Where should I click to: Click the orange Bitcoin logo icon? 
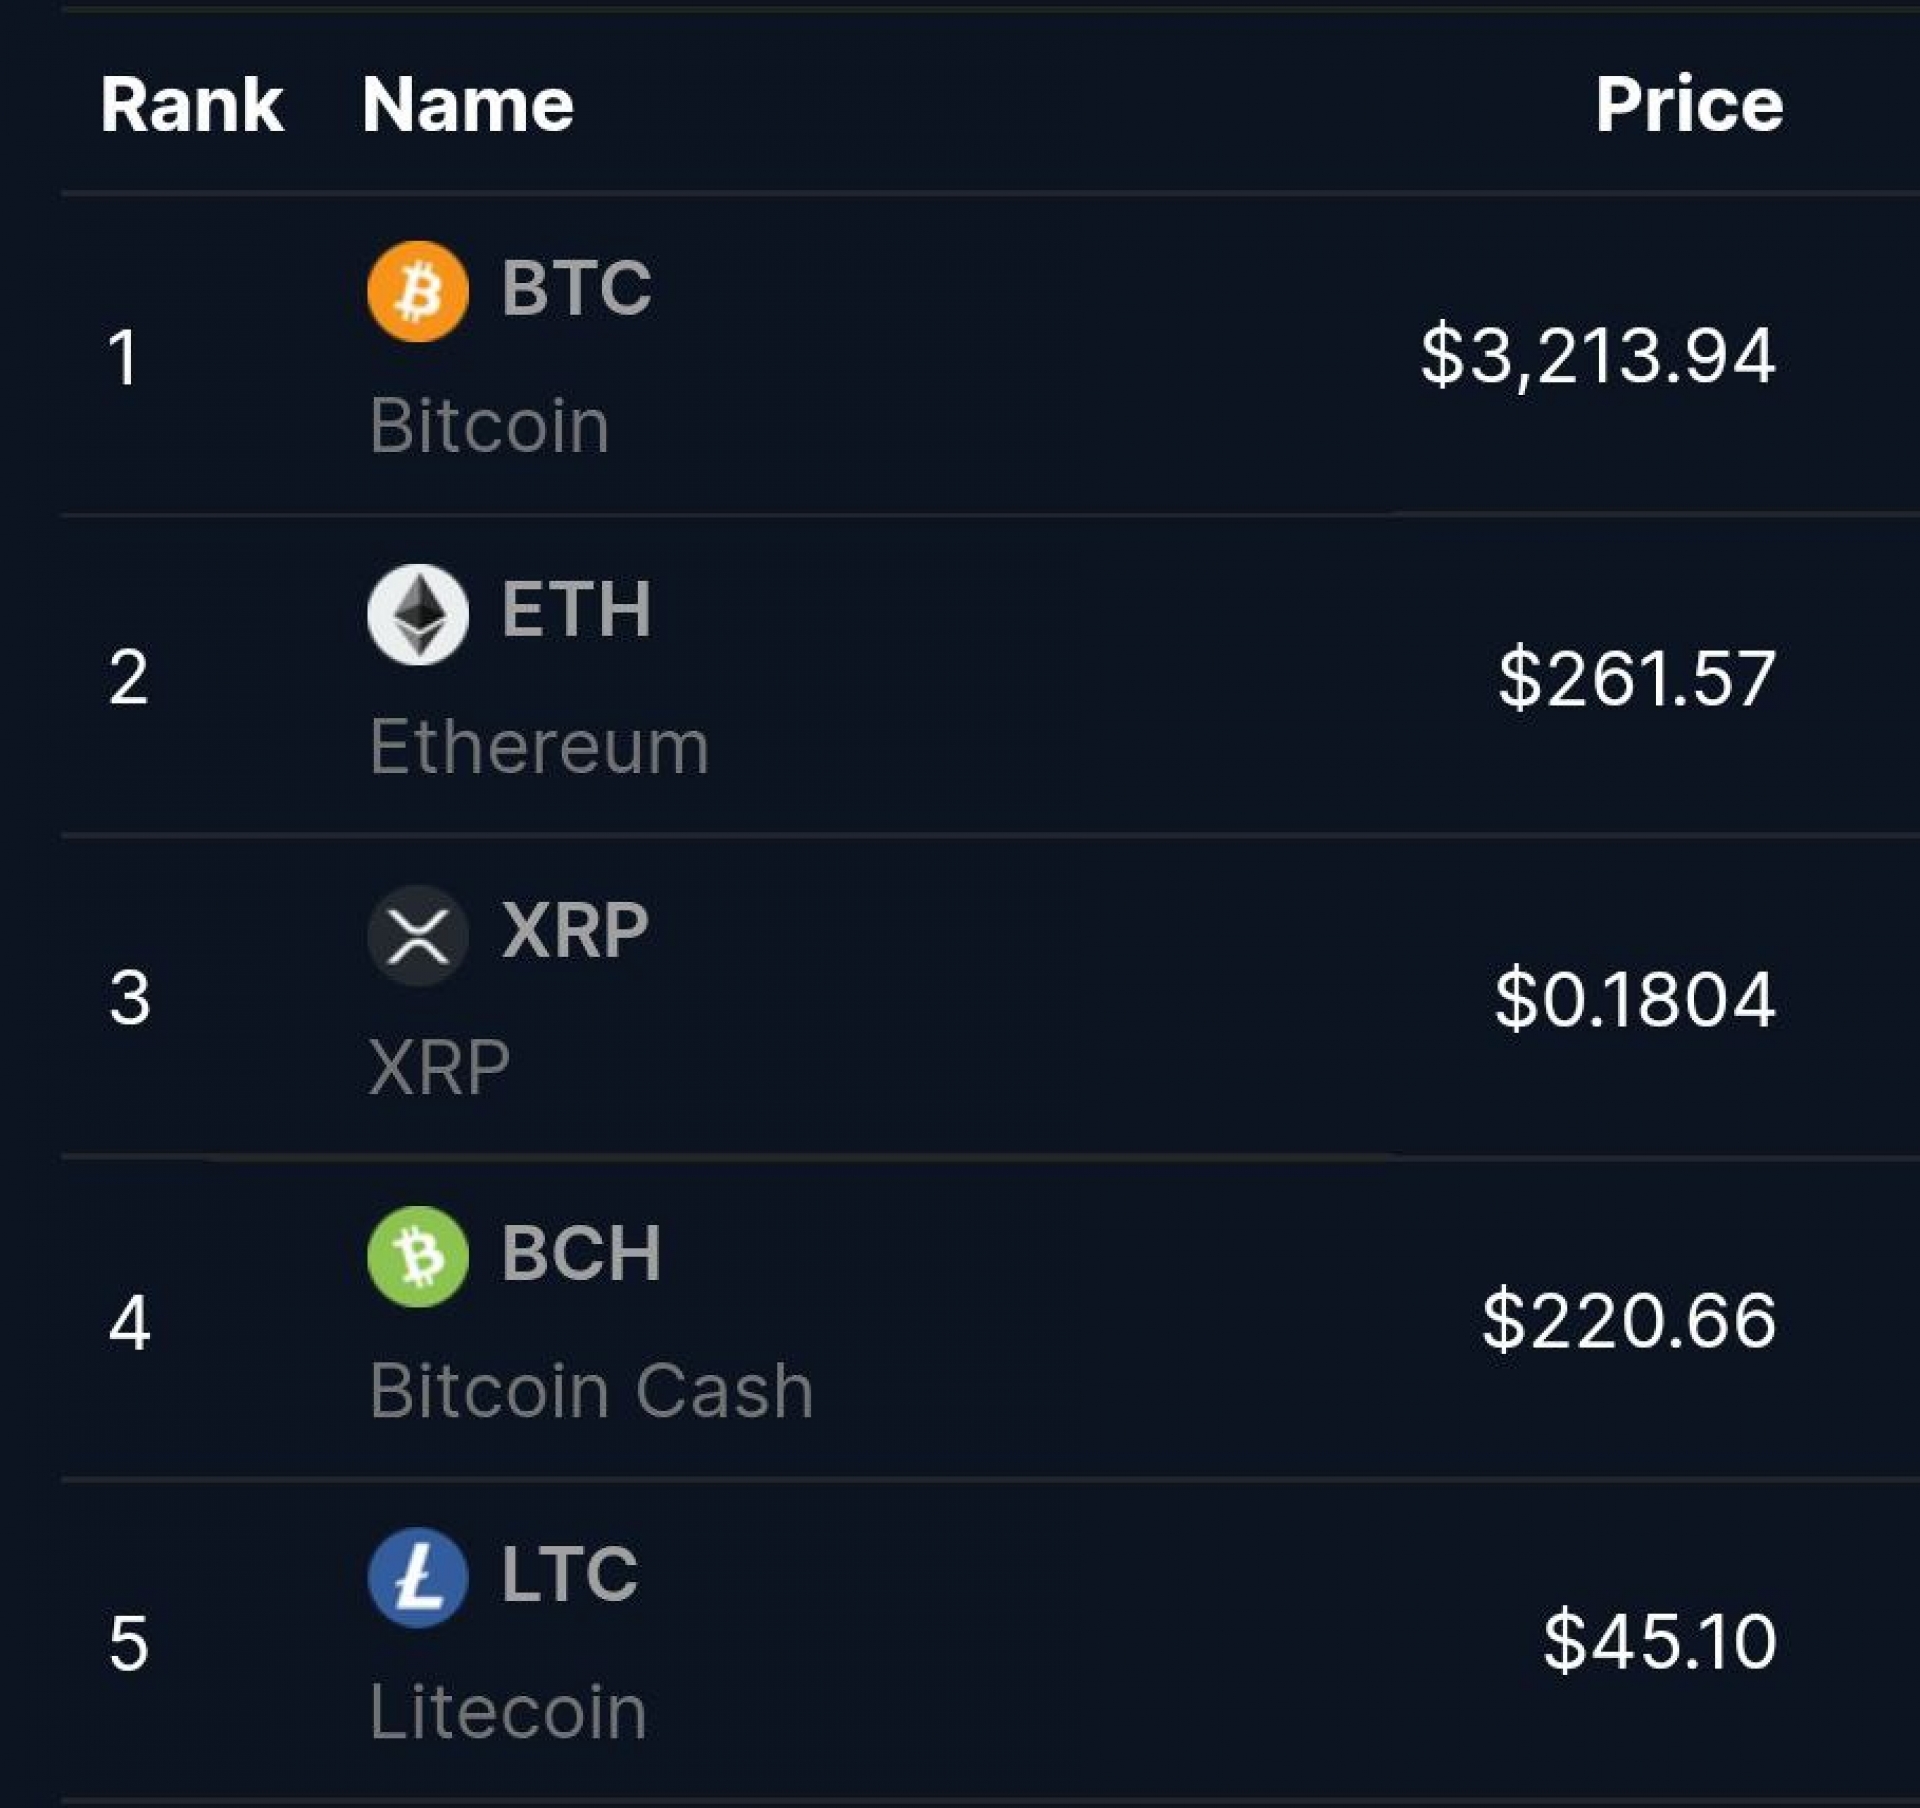pyautogui.click(x=418, y=291)
